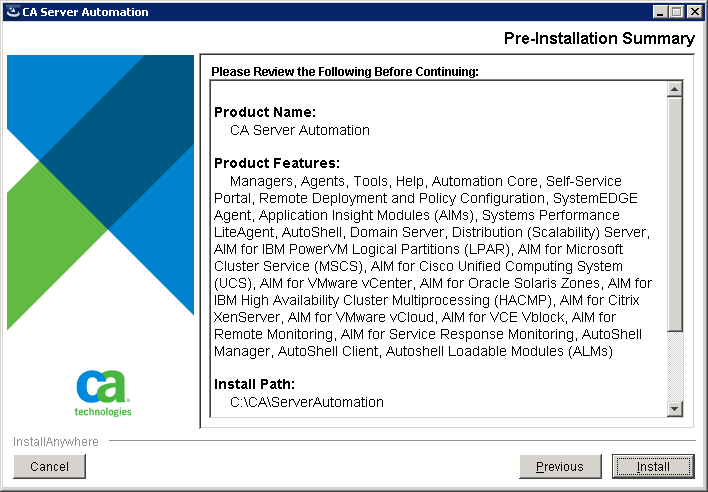
Task: Maximize the installer window
Action: (x=678, y=12)
